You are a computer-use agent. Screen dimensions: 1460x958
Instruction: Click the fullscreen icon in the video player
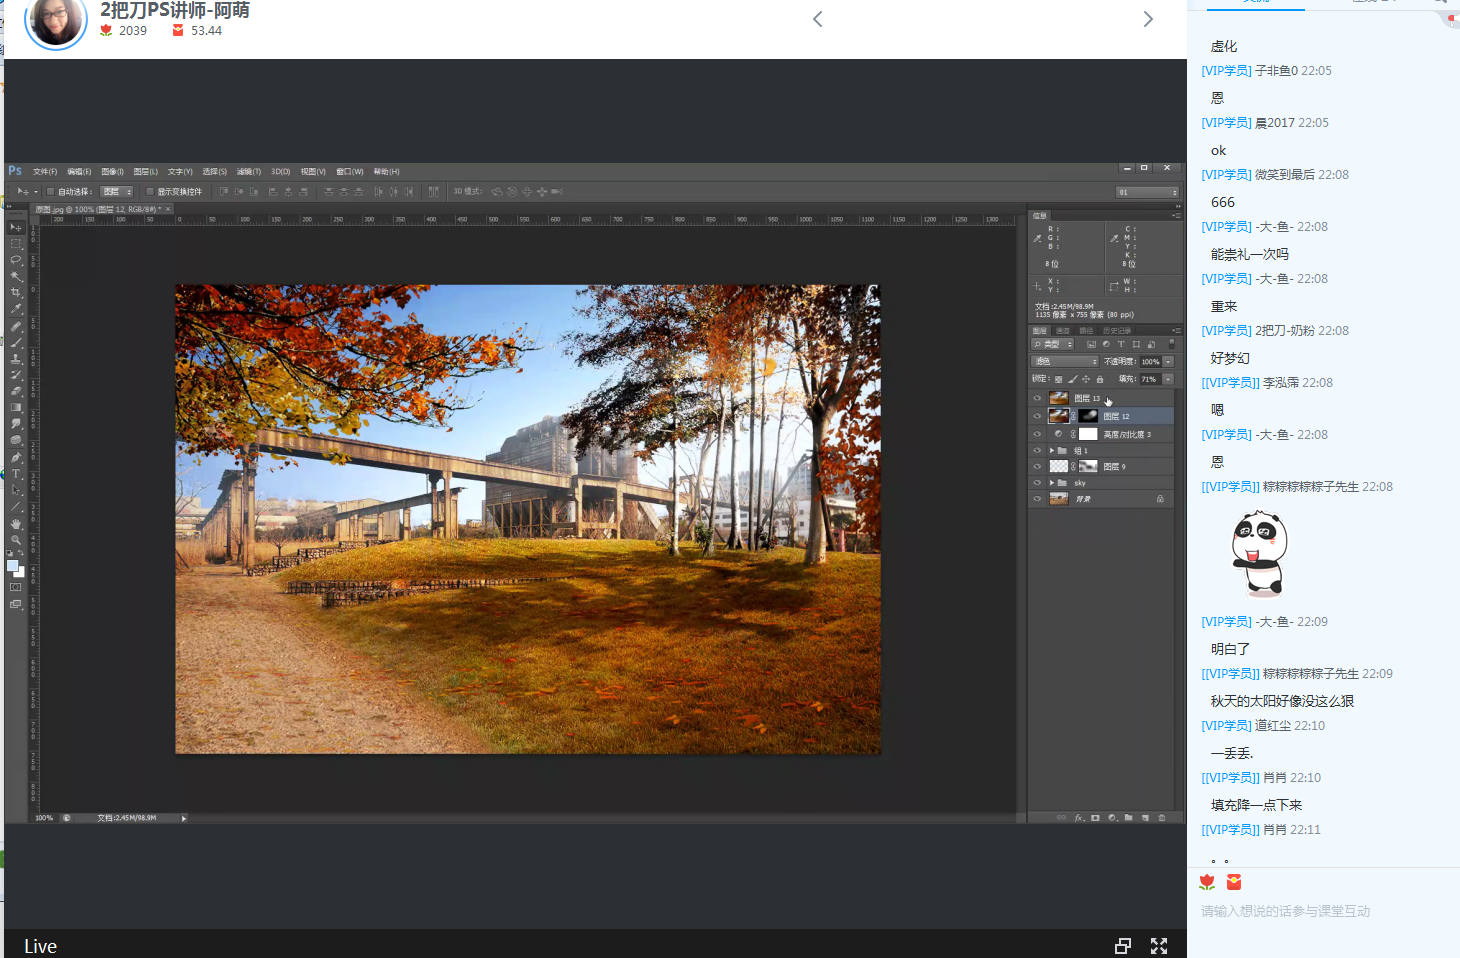1159,946
